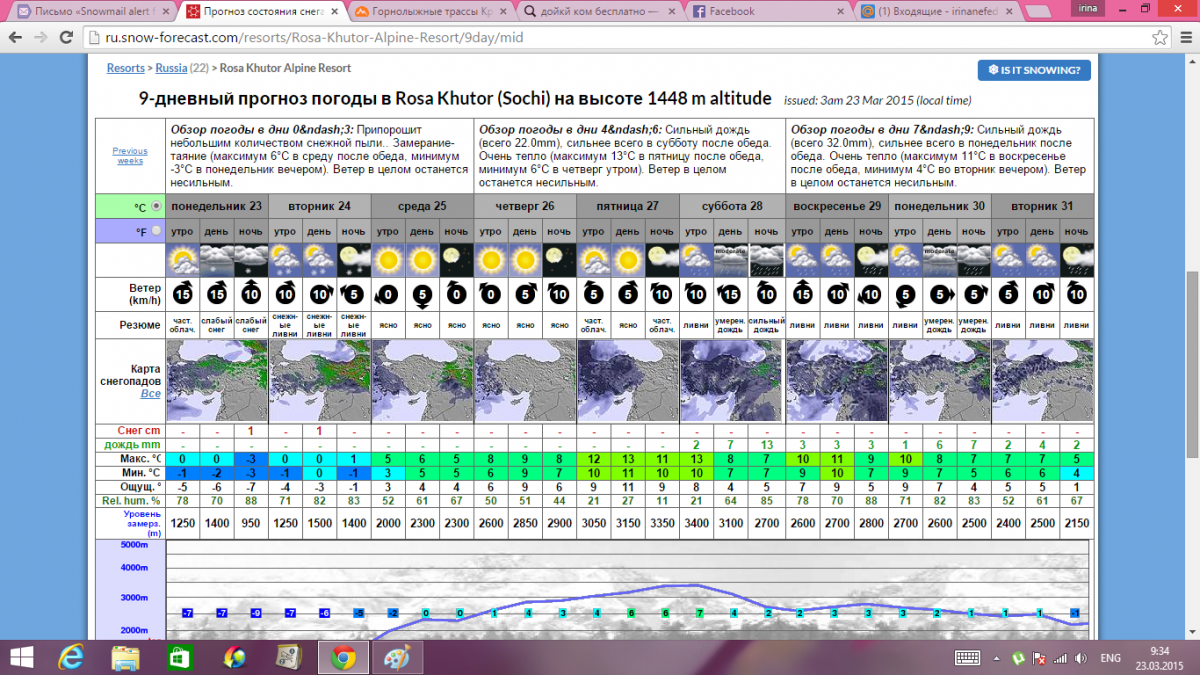Switch input language via ENG indicator
The image size is (1200, 675).
(x=1110, y=658)
